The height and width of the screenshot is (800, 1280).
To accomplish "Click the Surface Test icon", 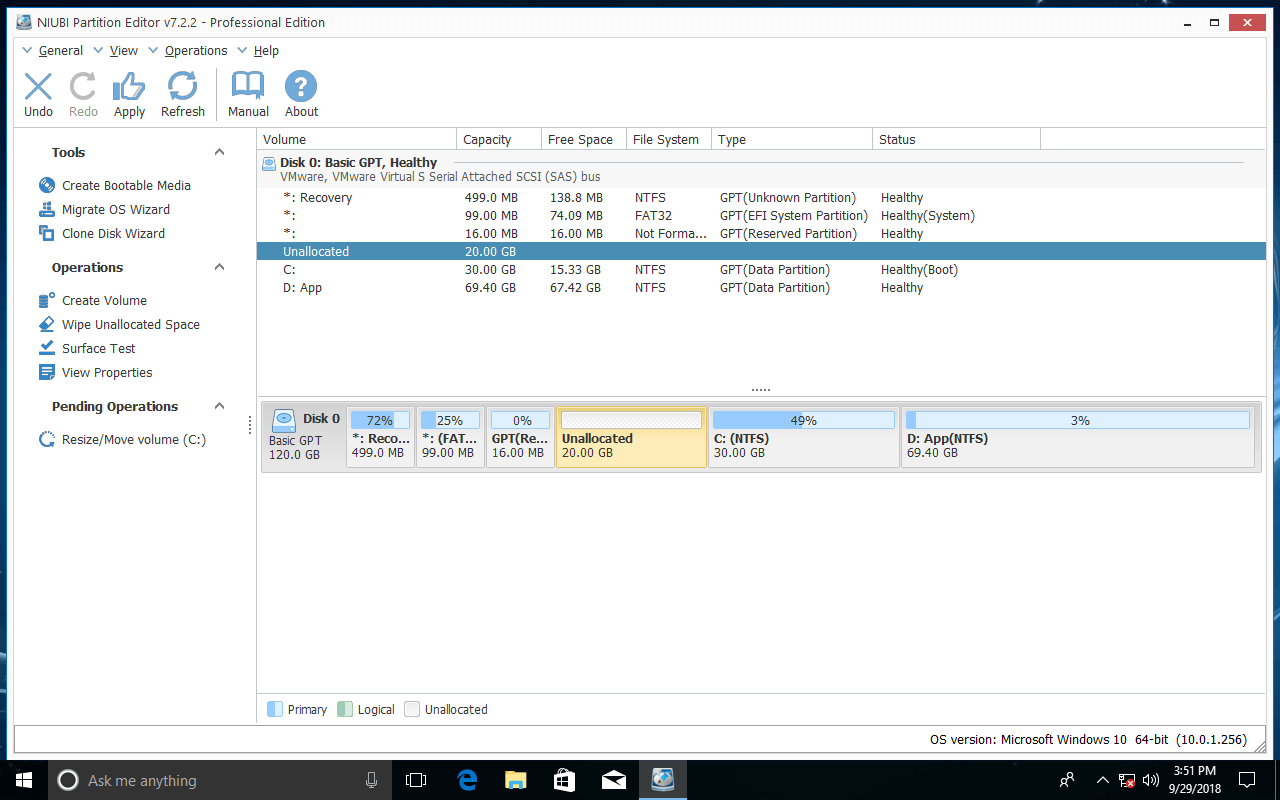I will (x=46, y=348).
